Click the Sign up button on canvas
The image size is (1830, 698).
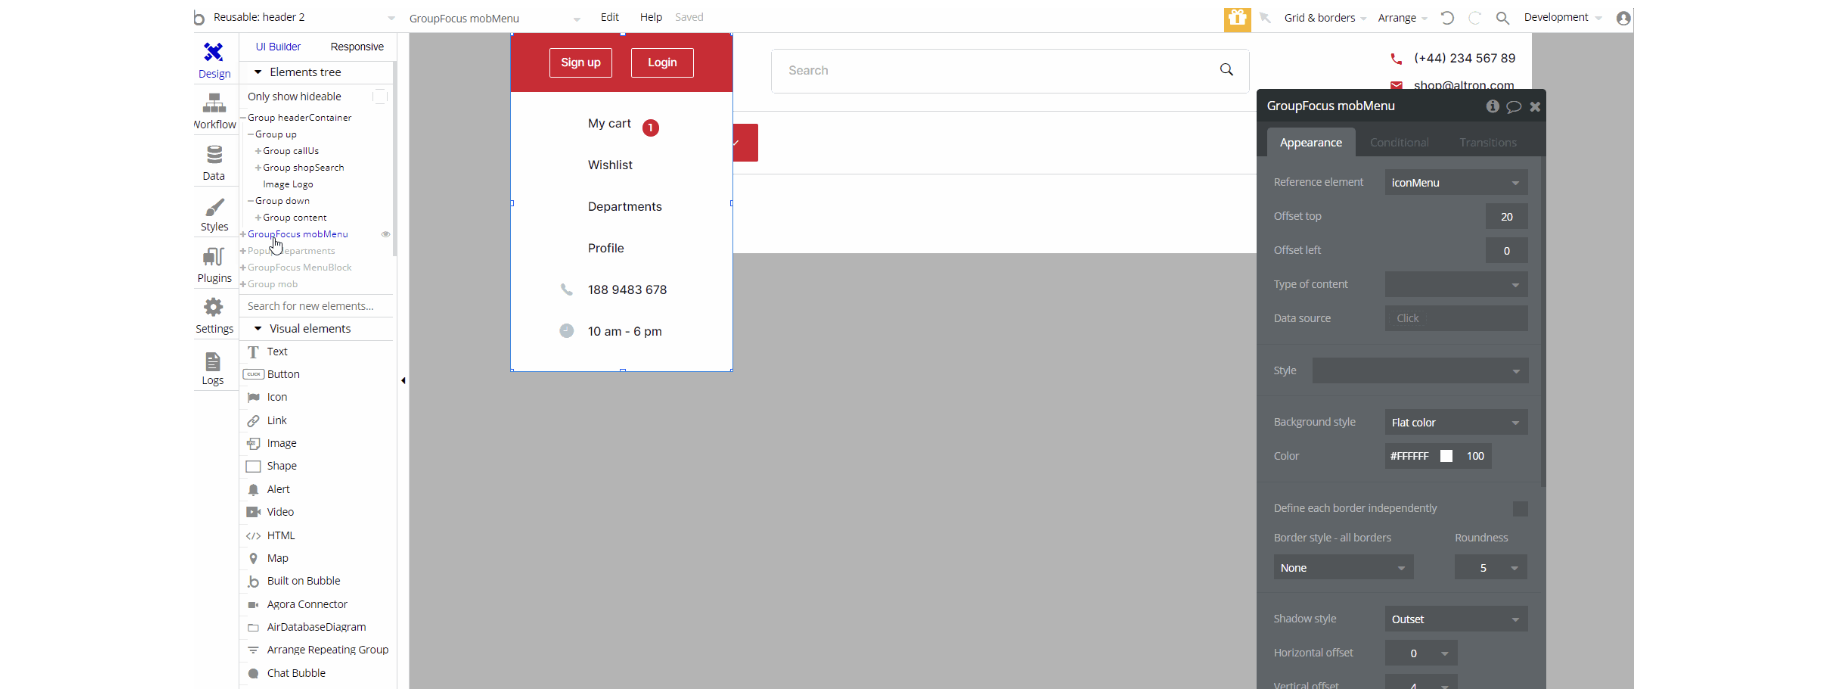[580, 63]
